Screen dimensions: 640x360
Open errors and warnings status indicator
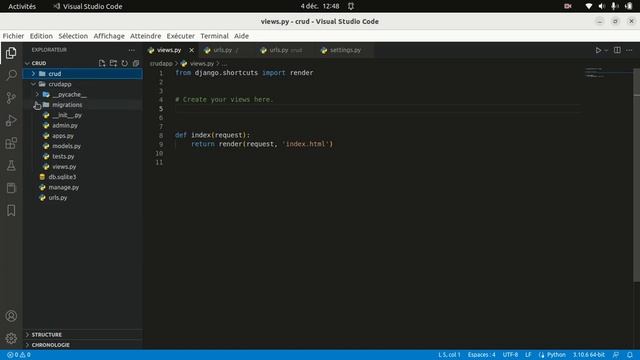[19, 355]
